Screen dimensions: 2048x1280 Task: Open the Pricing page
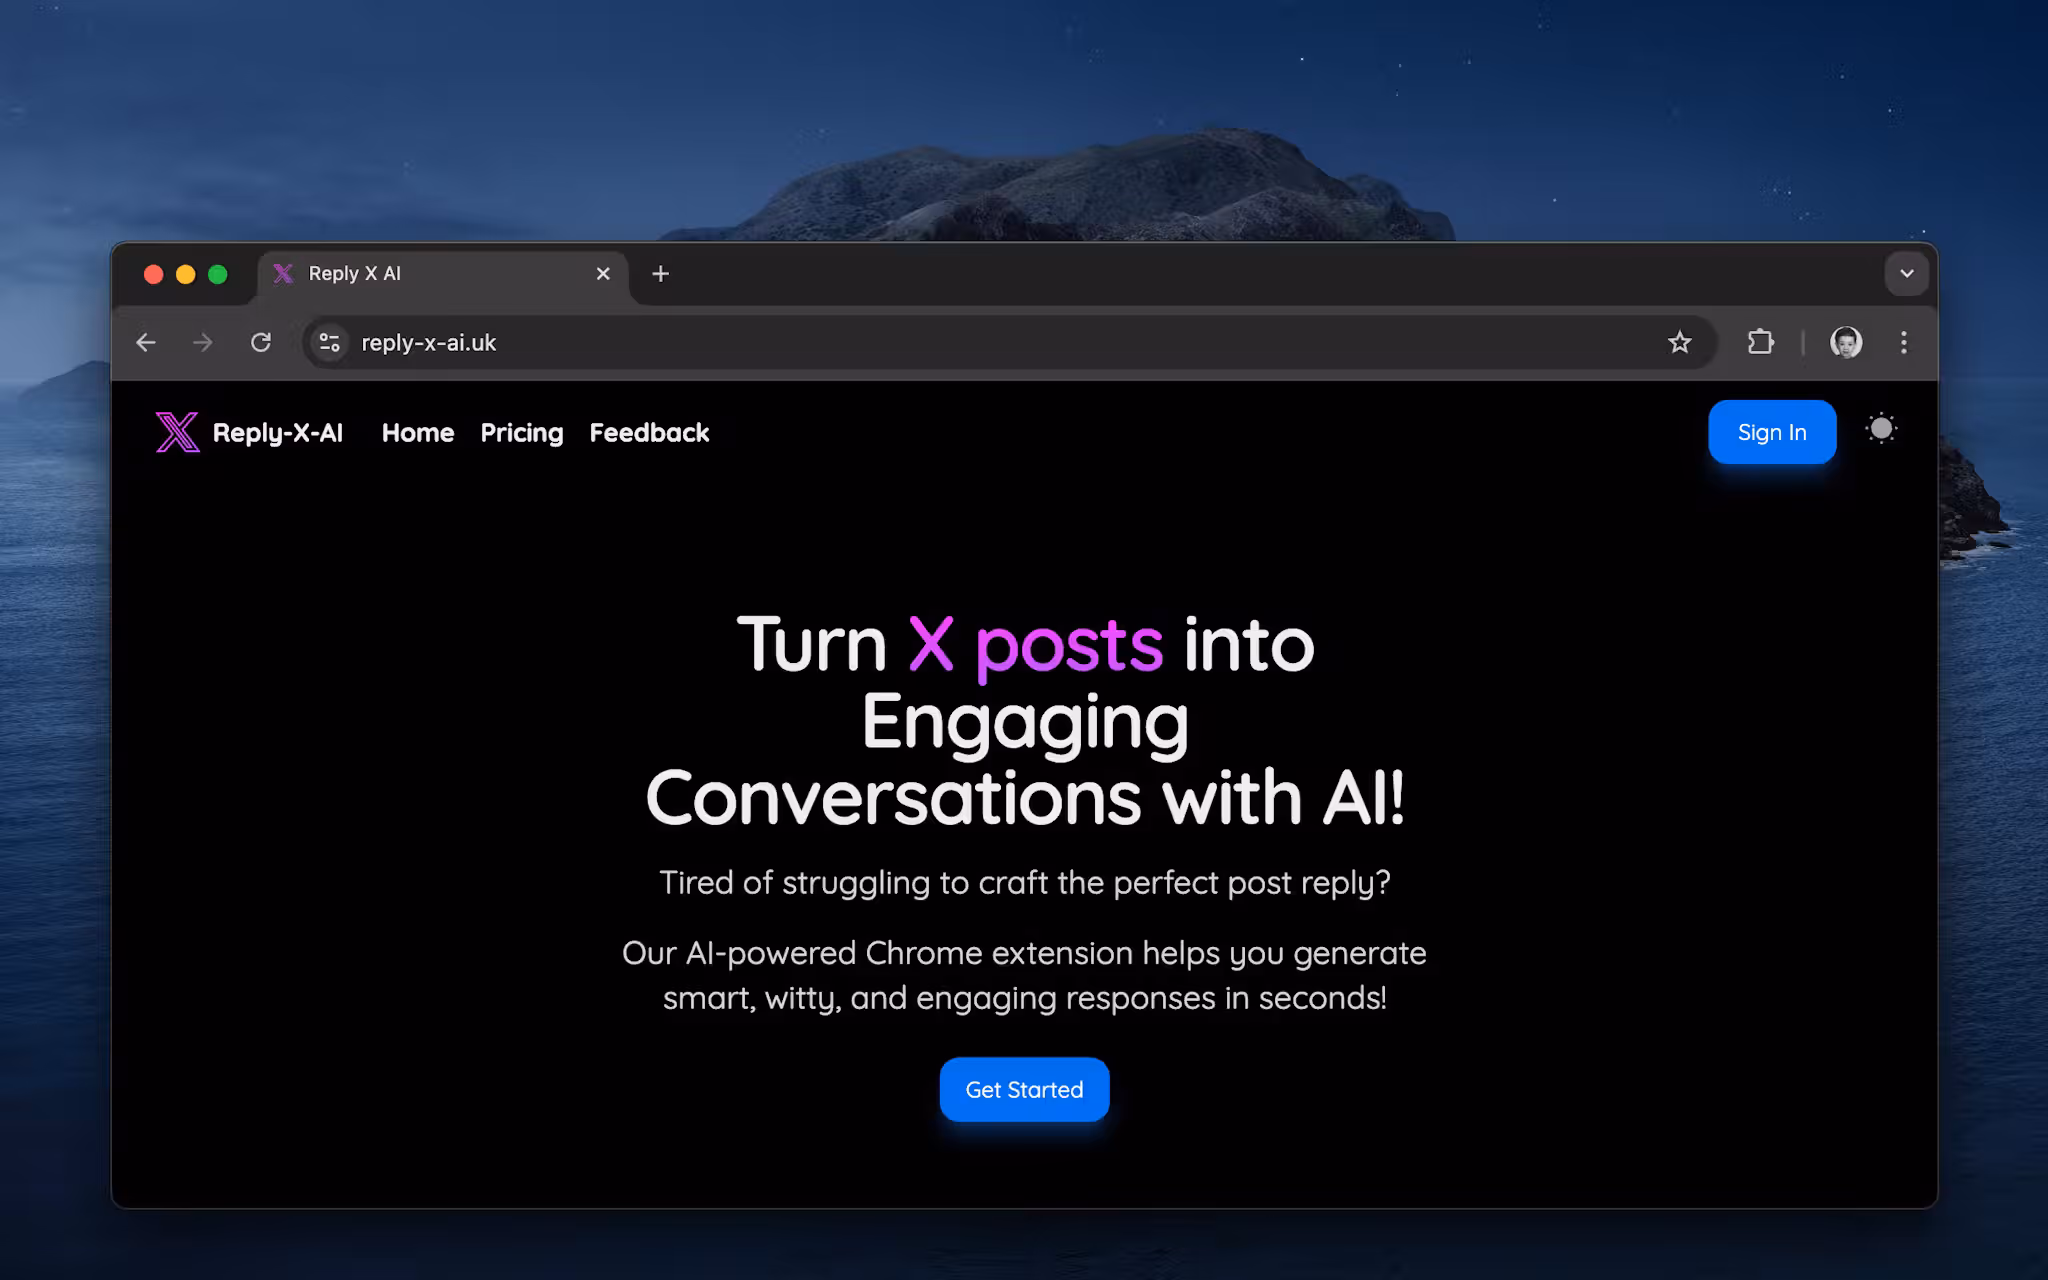pyautogui.click(x=522, y=433)
